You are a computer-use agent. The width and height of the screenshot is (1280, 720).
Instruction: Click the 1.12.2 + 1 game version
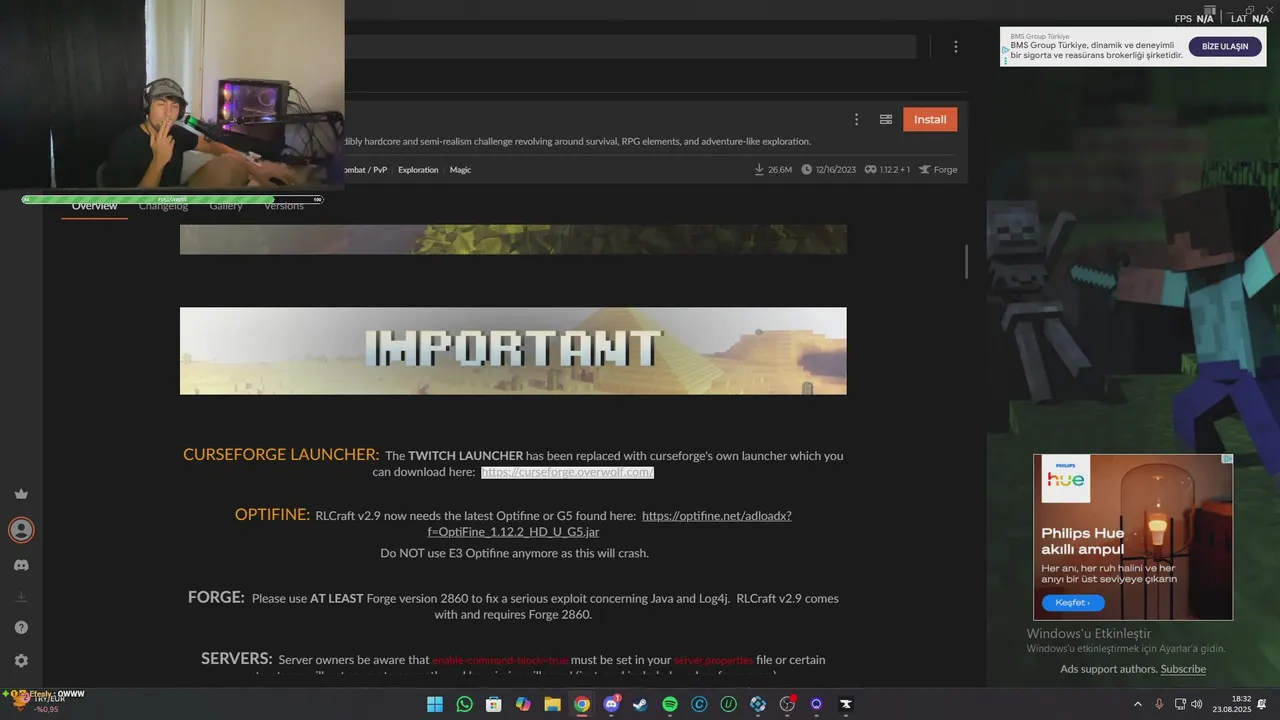pos(888,170)
